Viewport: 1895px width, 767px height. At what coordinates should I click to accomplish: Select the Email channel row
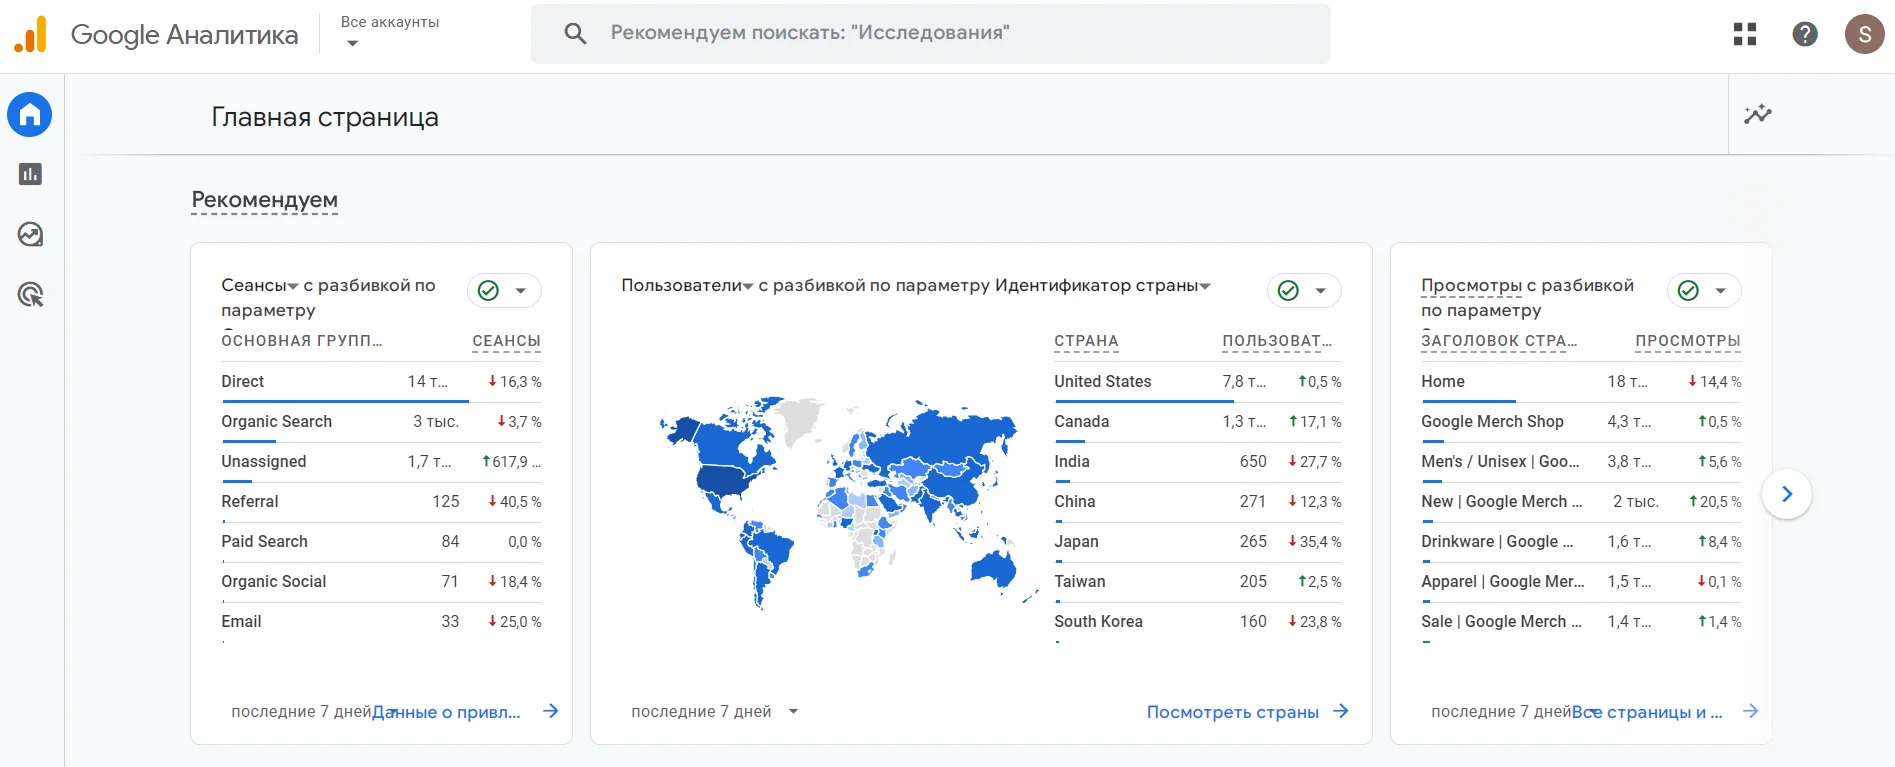pos(381,622)
